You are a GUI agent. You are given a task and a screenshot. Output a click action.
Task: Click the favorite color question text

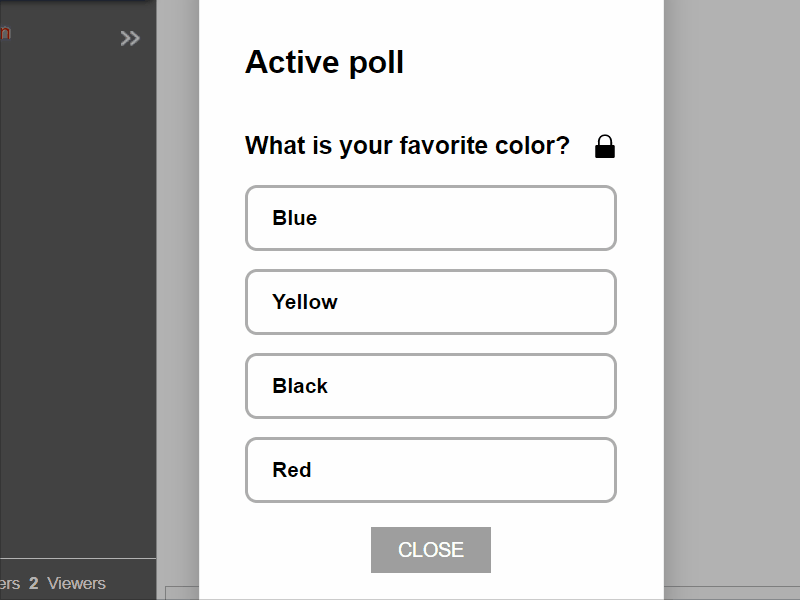click(x=407, y=146)
